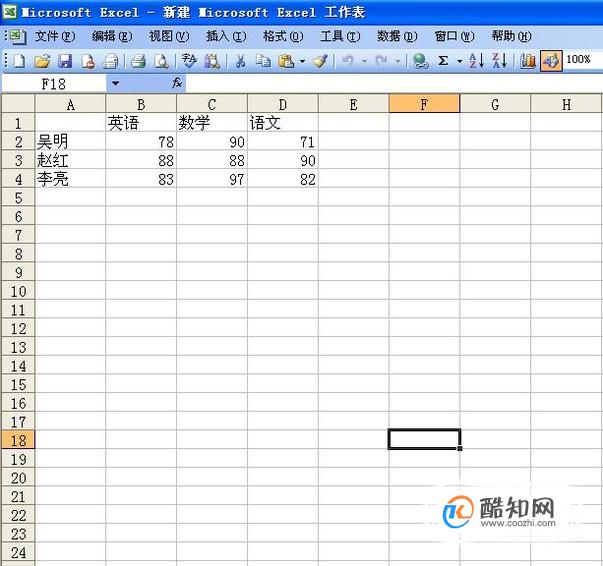Run the Spelling check icon
Screen dimensions: 603x566
point(189,61)
